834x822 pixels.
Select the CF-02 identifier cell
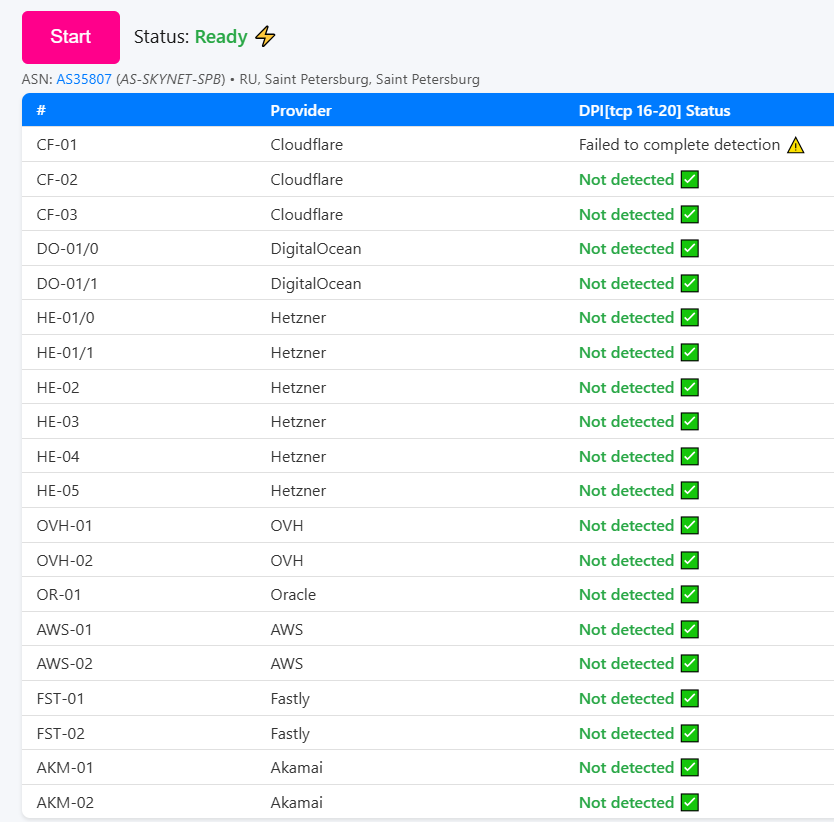click(x=57, y=179)
